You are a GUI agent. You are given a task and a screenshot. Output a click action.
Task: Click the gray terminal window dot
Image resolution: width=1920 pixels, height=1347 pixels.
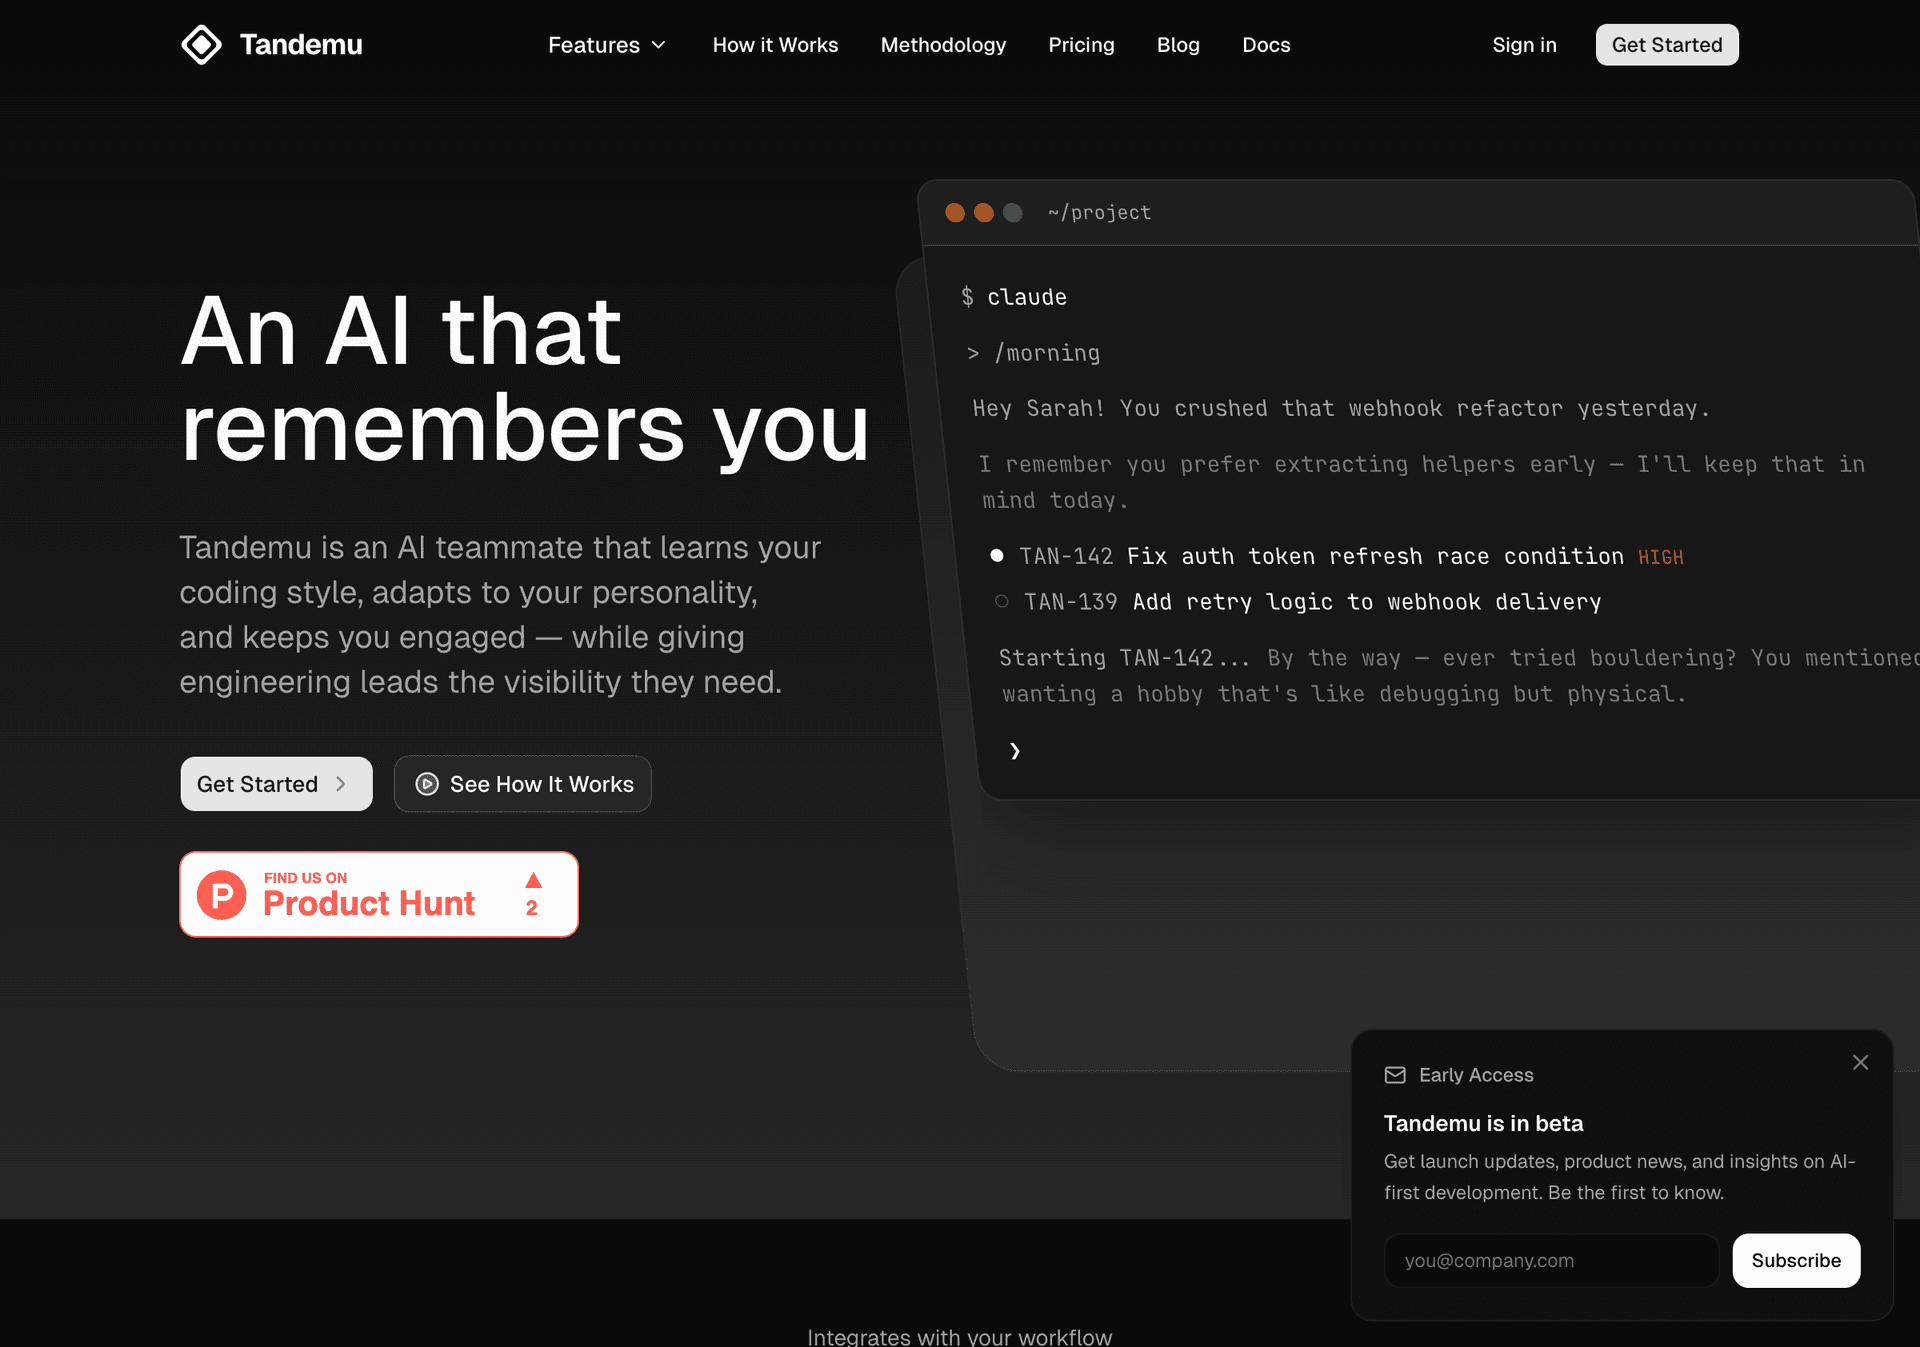pos(1013,213)
